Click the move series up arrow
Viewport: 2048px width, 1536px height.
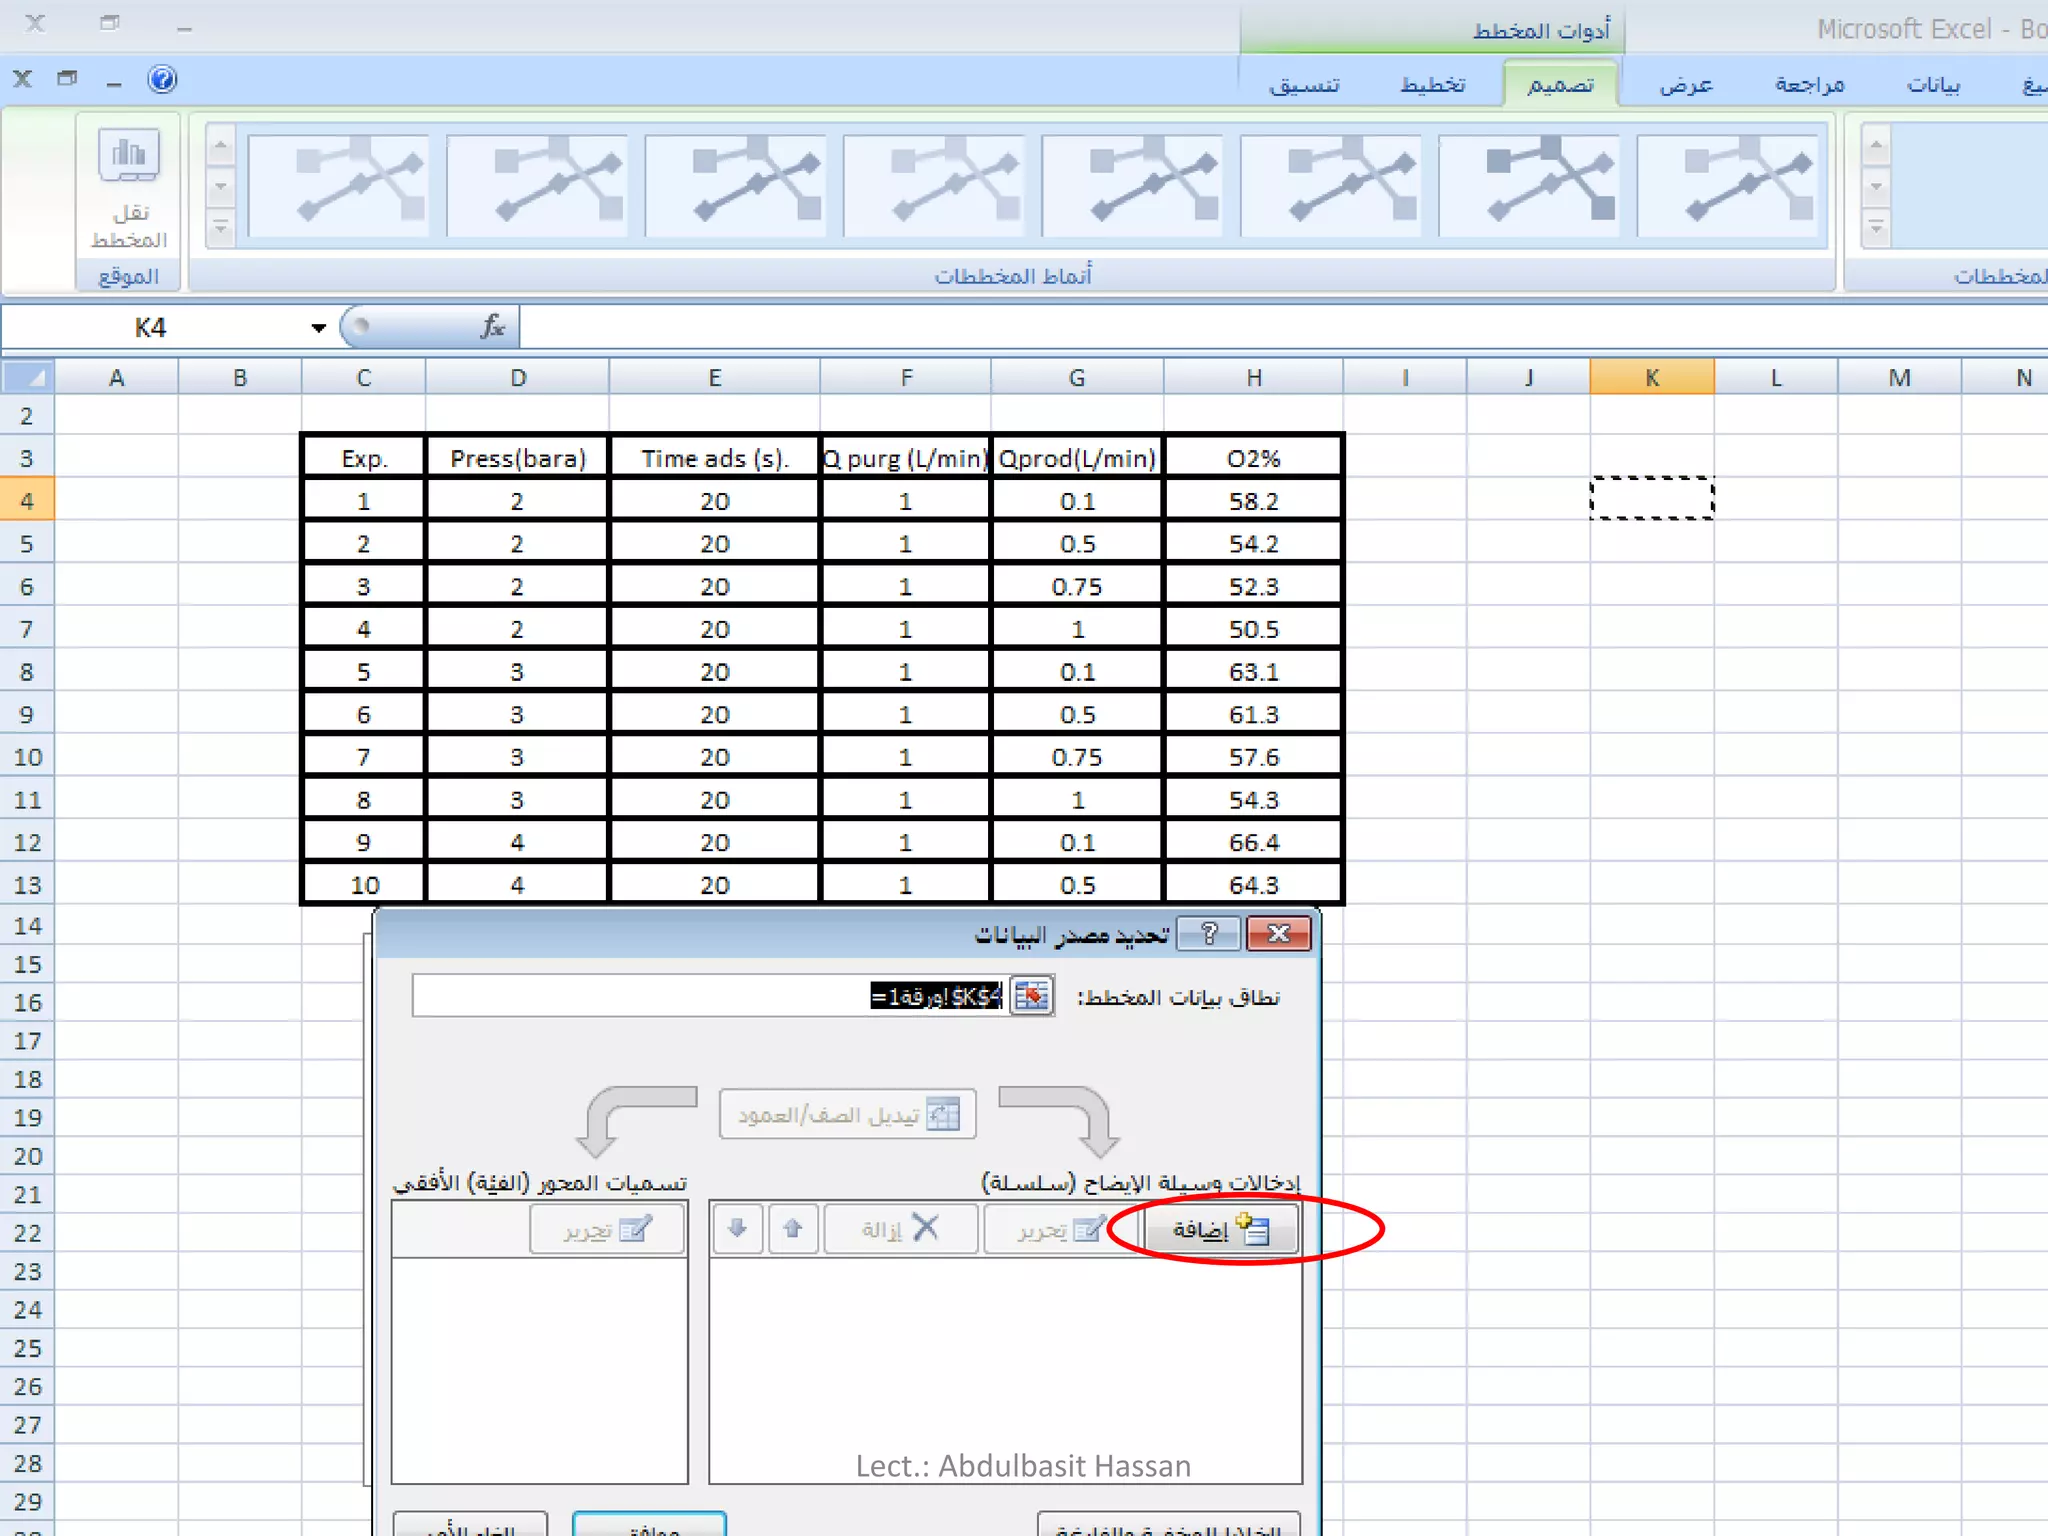coord(793,1228)
